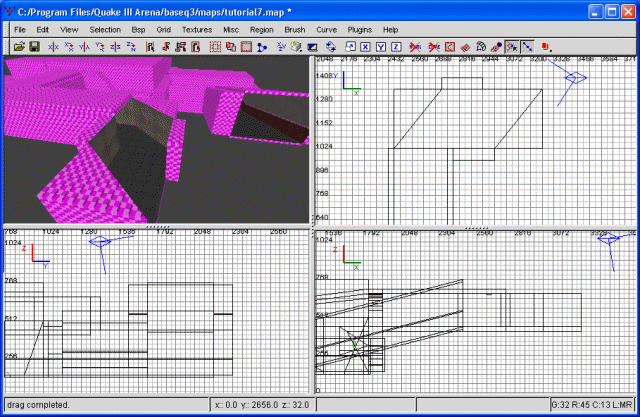Flip selection along the Z axis
Viewport: 640px width, 417px height.
116,47
